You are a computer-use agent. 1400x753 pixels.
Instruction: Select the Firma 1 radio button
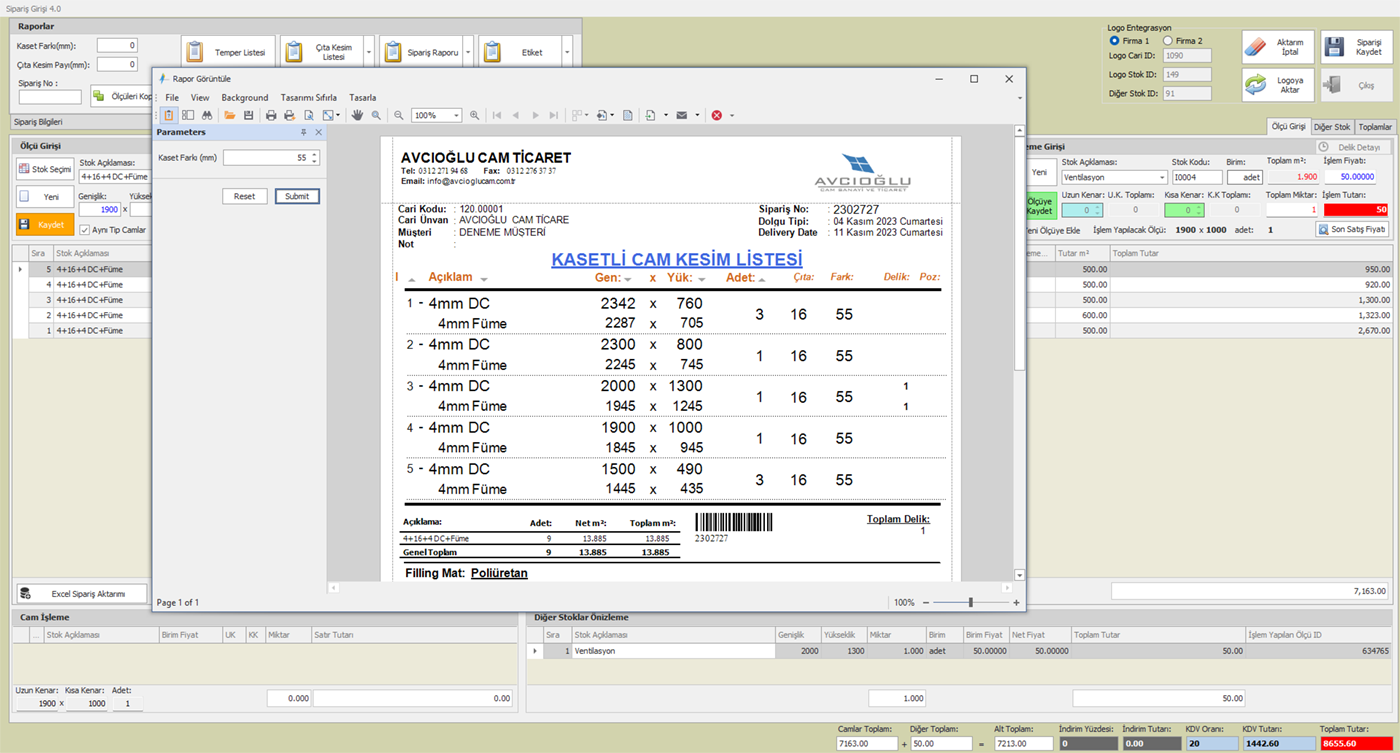1115,41
